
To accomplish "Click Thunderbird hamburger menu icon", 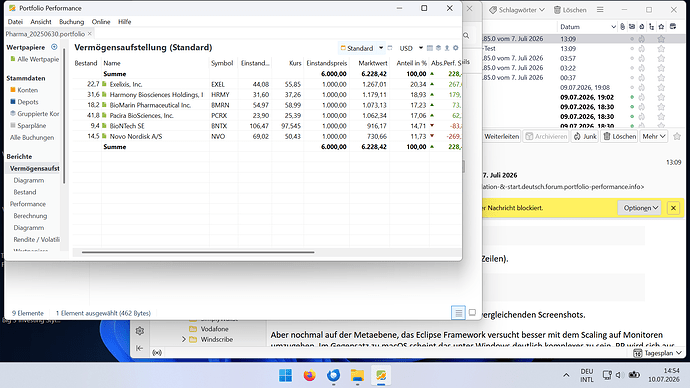I will pyautogui.click(x=600, y=10).
